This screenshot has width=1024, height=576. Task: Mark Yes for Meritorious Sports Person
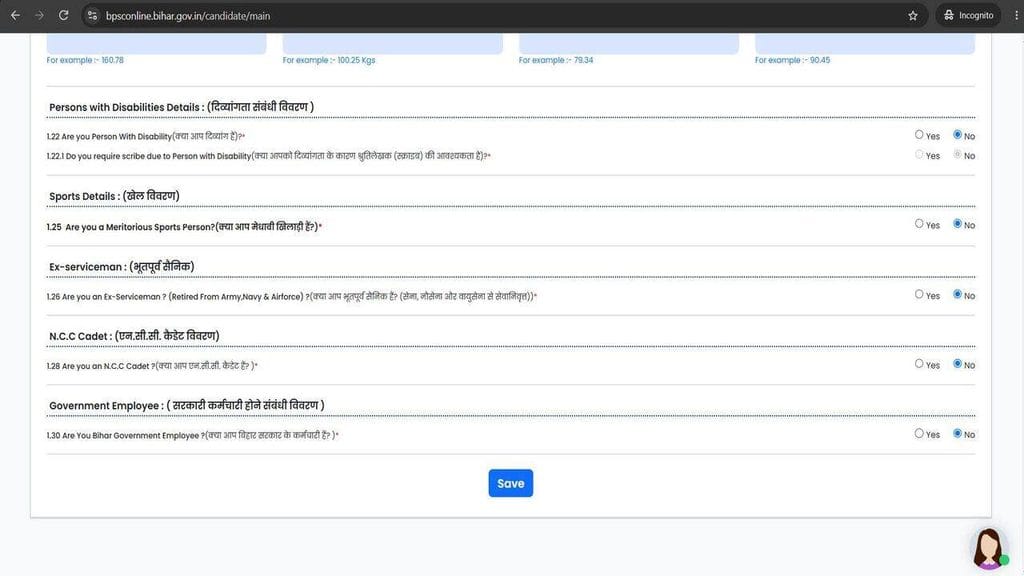(x=919, y=224)
